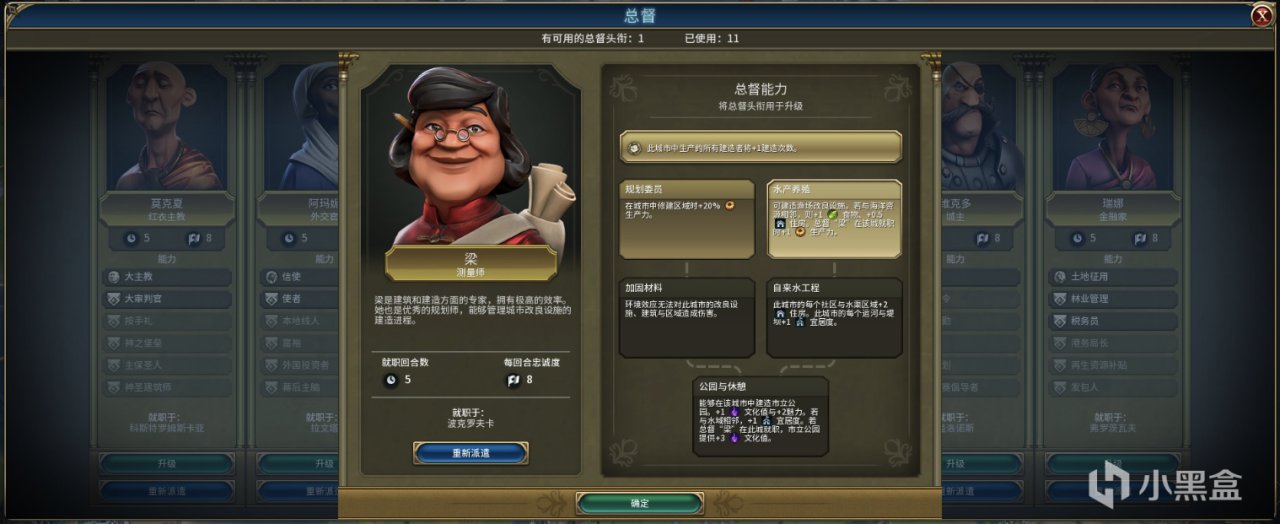Pick the 公园与休憩 promotion

pyautogui.click(x=760, y=416)
